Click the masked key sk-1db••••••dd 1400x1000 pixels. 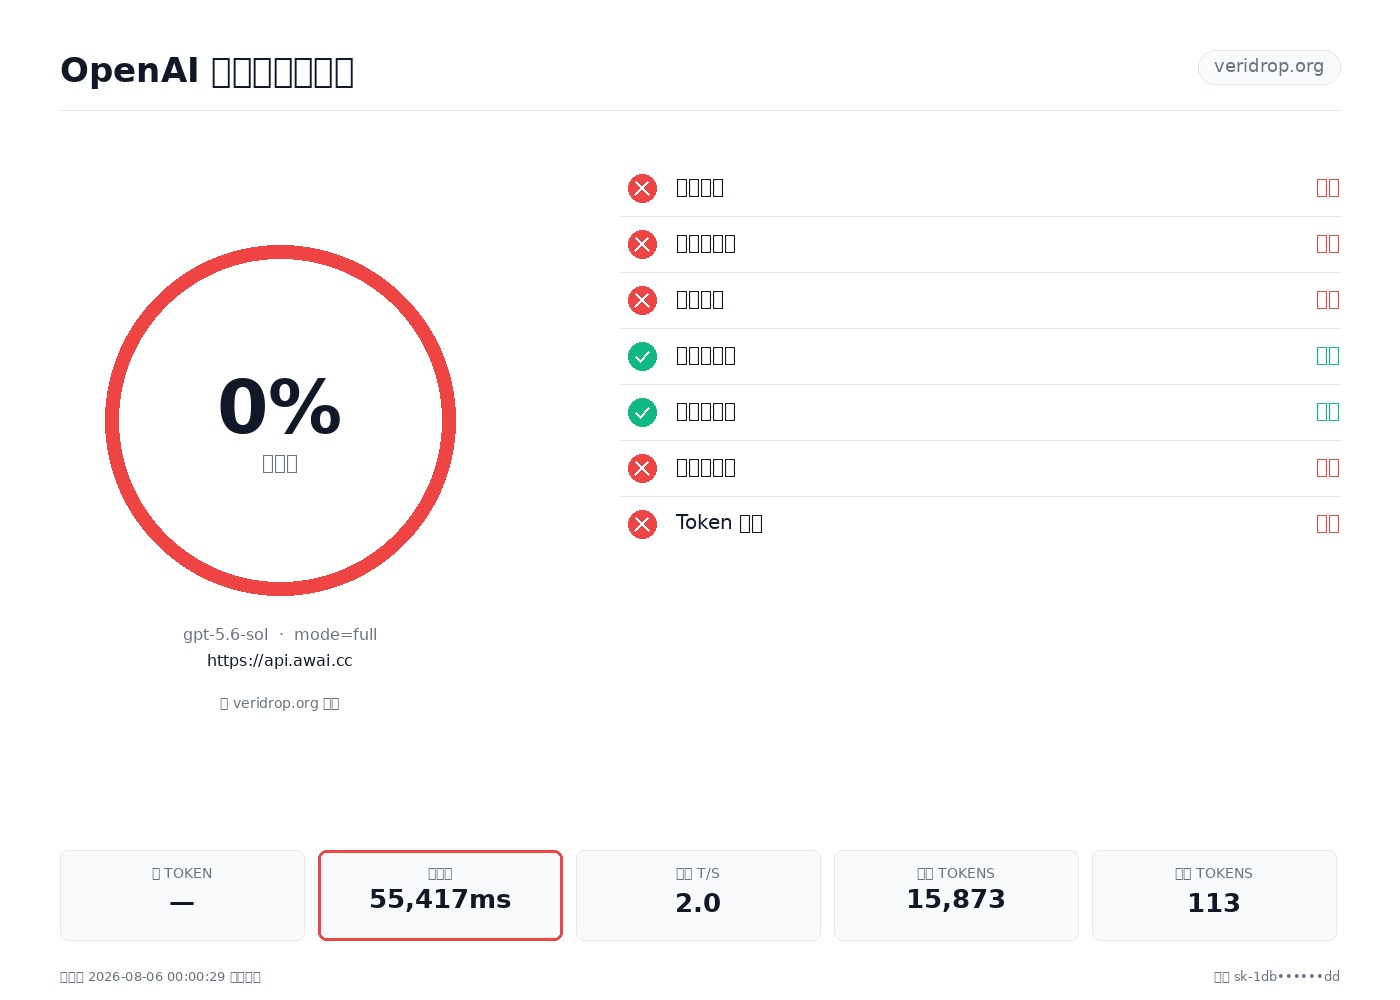coord(1286,977)
